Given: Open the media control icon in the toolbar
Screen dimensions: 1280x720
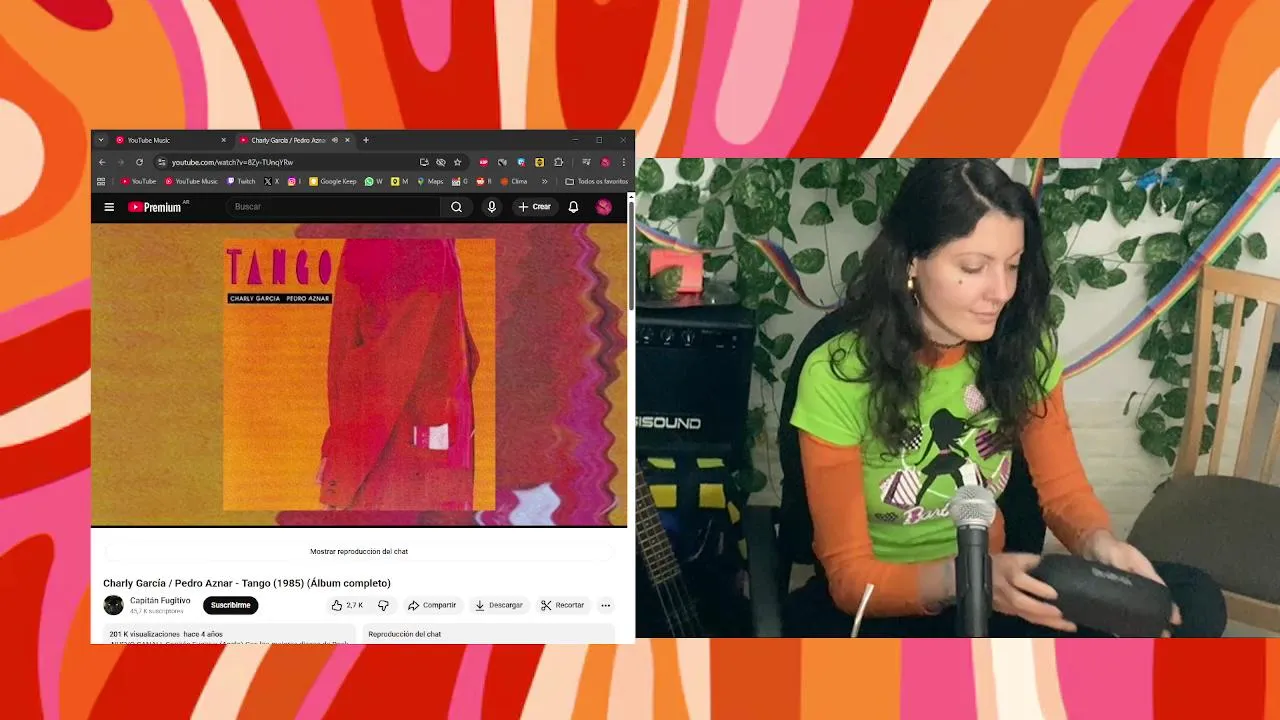Looking at the screenshot, I should (x=586, y=162).
